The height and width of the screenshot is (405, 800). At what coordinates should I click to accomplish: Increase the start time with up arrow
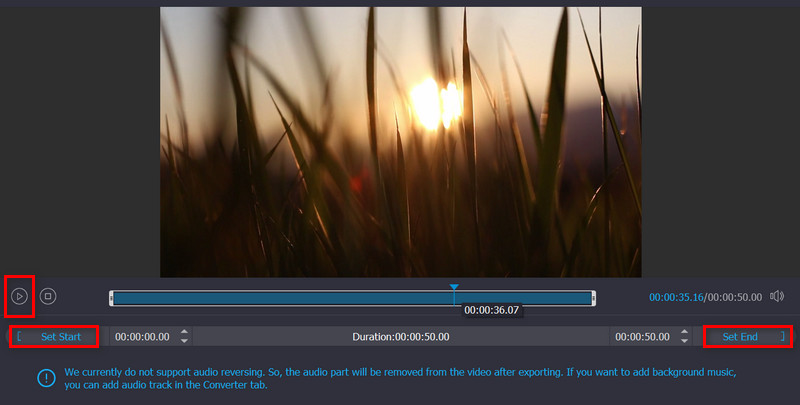(x=184, y=332)
